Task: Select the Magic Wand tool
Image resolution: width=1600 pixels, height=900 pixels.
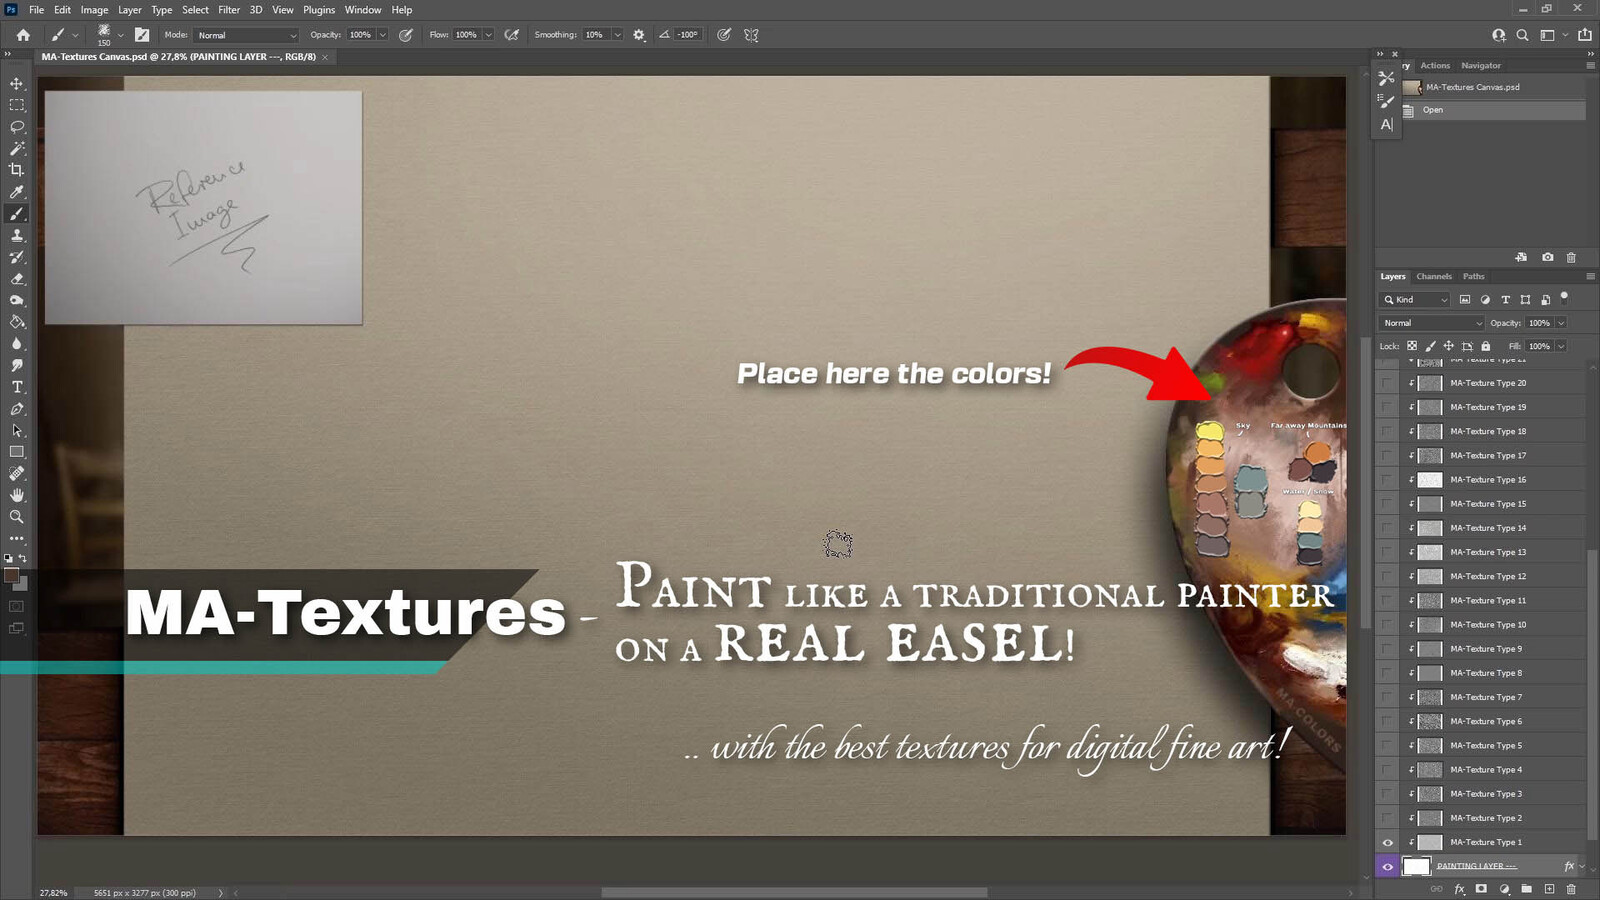Action: pos(16,148)
